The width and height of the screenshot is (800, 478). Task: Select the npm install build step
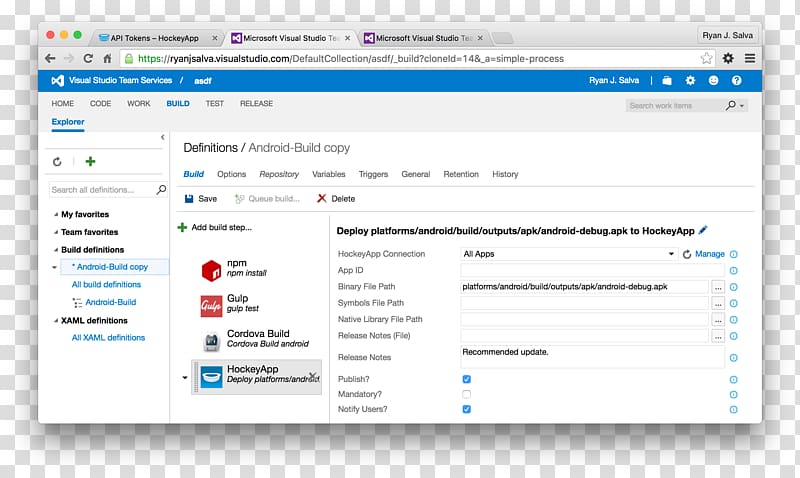click(x=258, y=269)
